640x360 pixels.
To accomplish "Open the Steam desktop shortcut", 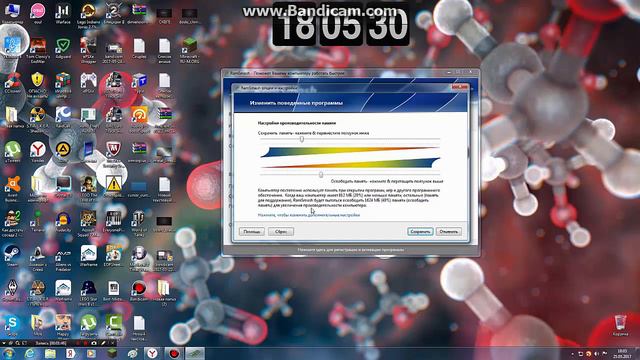I will point(12,256).
